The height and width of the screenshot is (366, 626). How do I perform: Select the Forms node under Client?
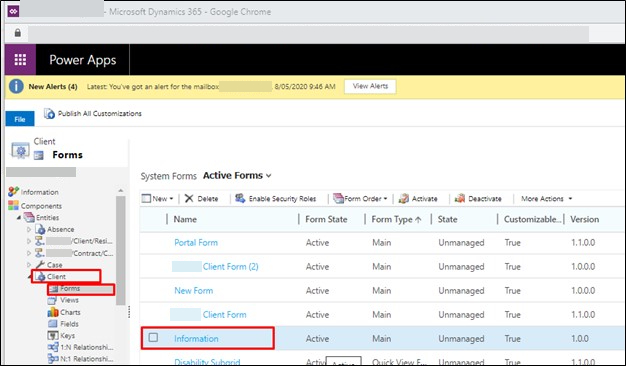coord(70,288)
